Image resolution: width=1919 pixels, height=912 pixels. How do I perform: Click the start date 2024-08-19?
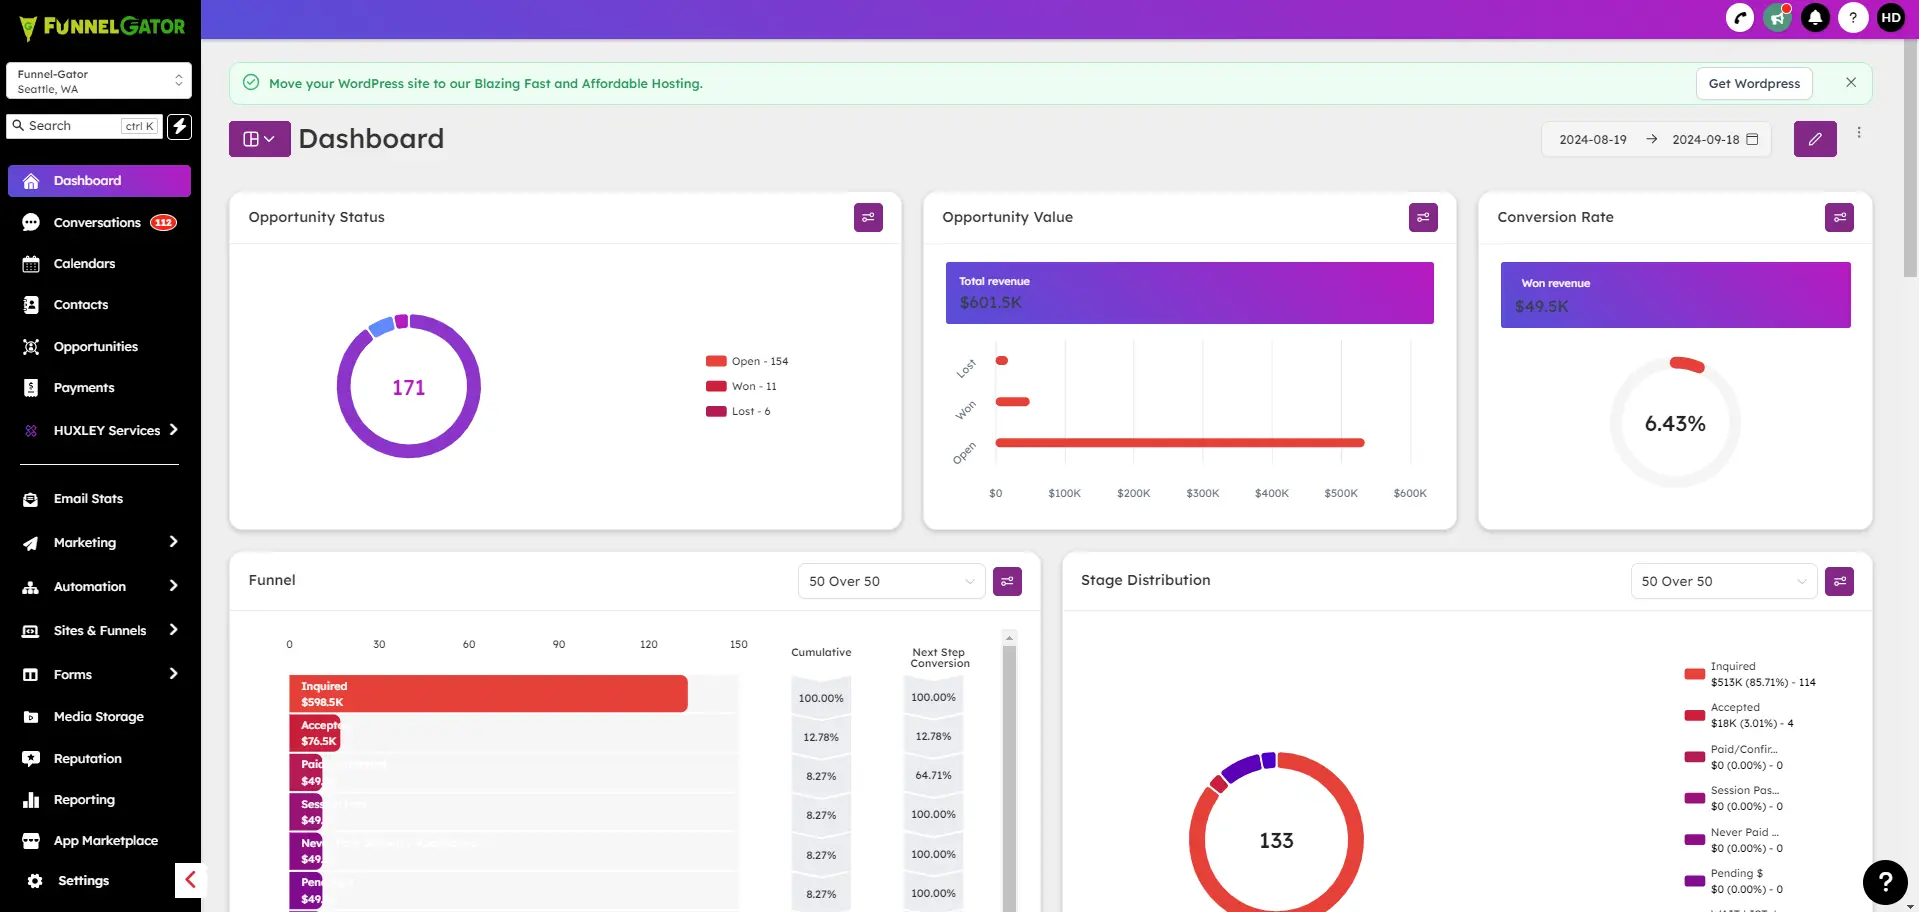coord(1593,139)
